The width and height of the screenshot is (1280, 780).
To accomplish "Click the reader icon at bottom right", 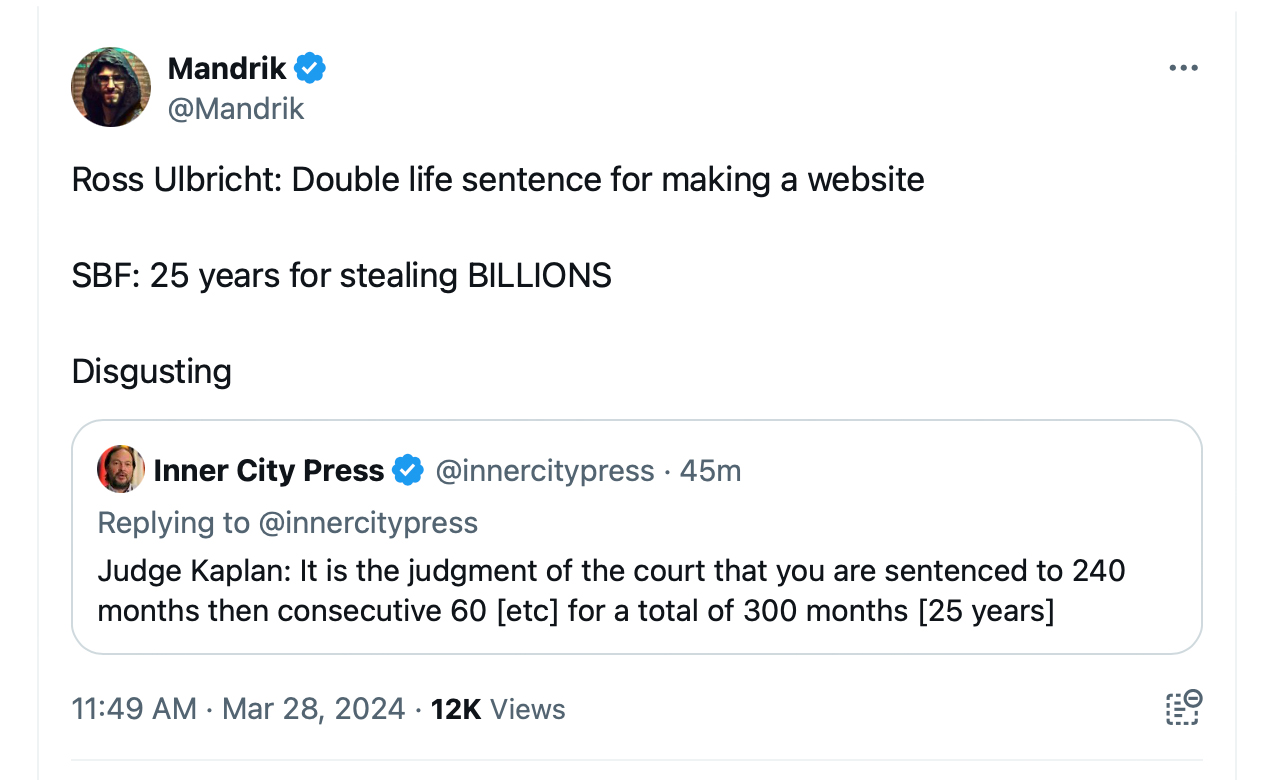I will (x=1183, y=708).
